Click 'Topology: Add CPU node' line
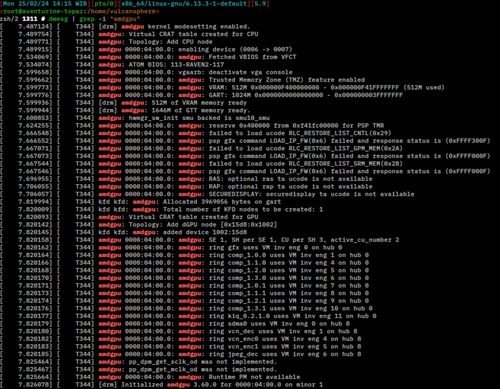The height and width of the screenshot is (389, 500). tap(170, 42)
